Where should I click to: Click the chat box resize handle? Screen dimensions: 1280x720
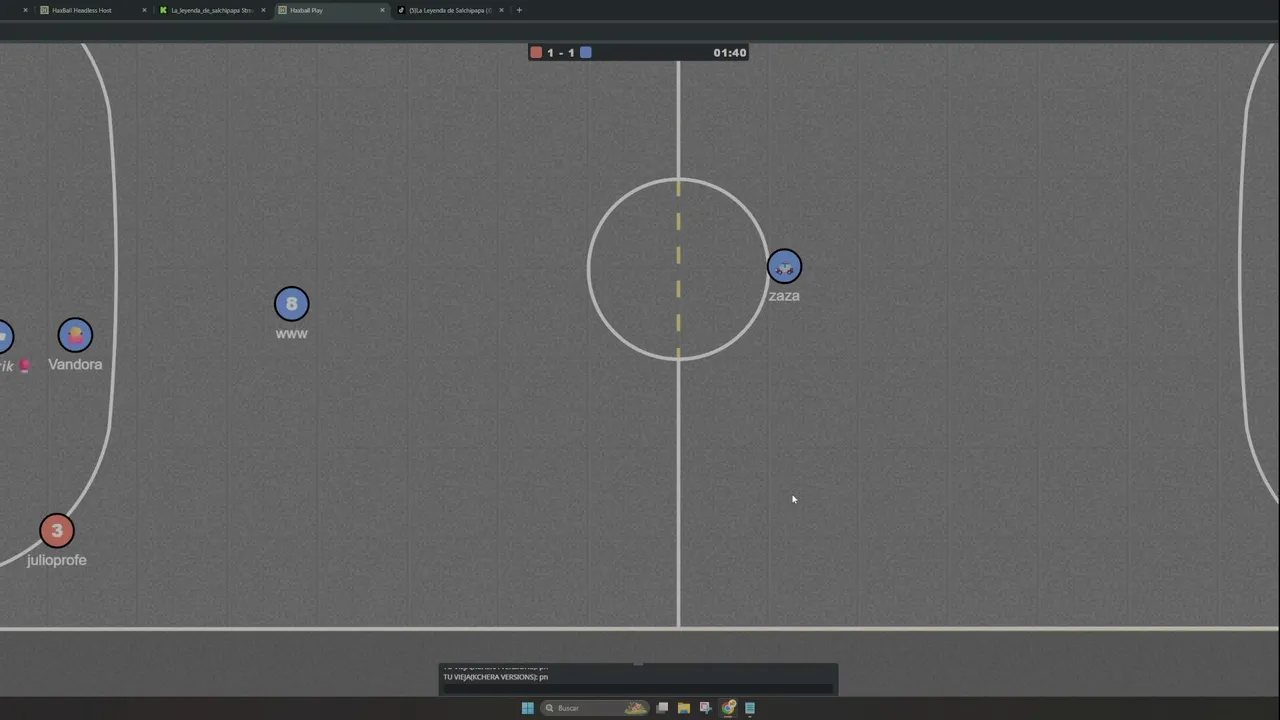[x=638, y=663]
